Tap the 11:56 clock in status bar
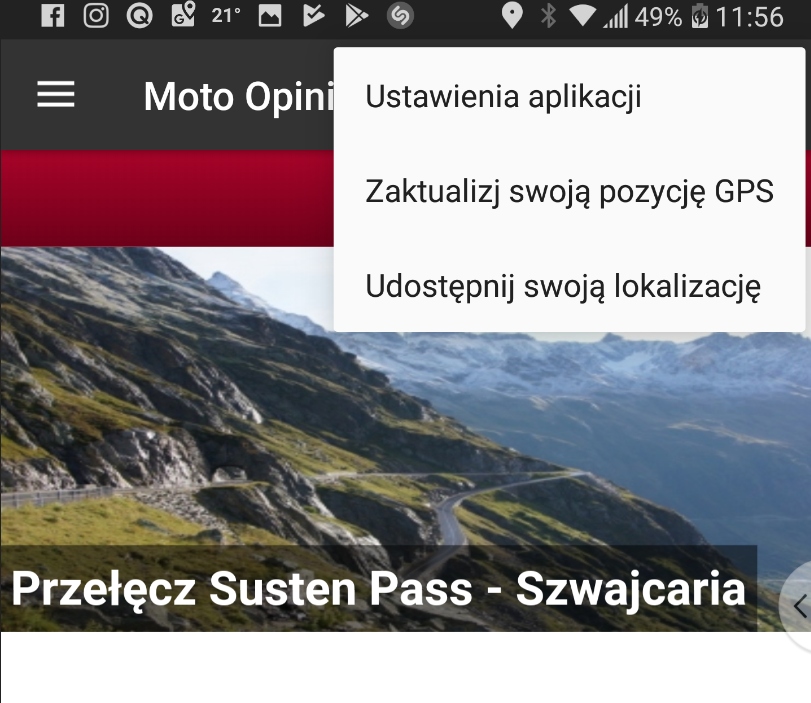 pos(749,17)
